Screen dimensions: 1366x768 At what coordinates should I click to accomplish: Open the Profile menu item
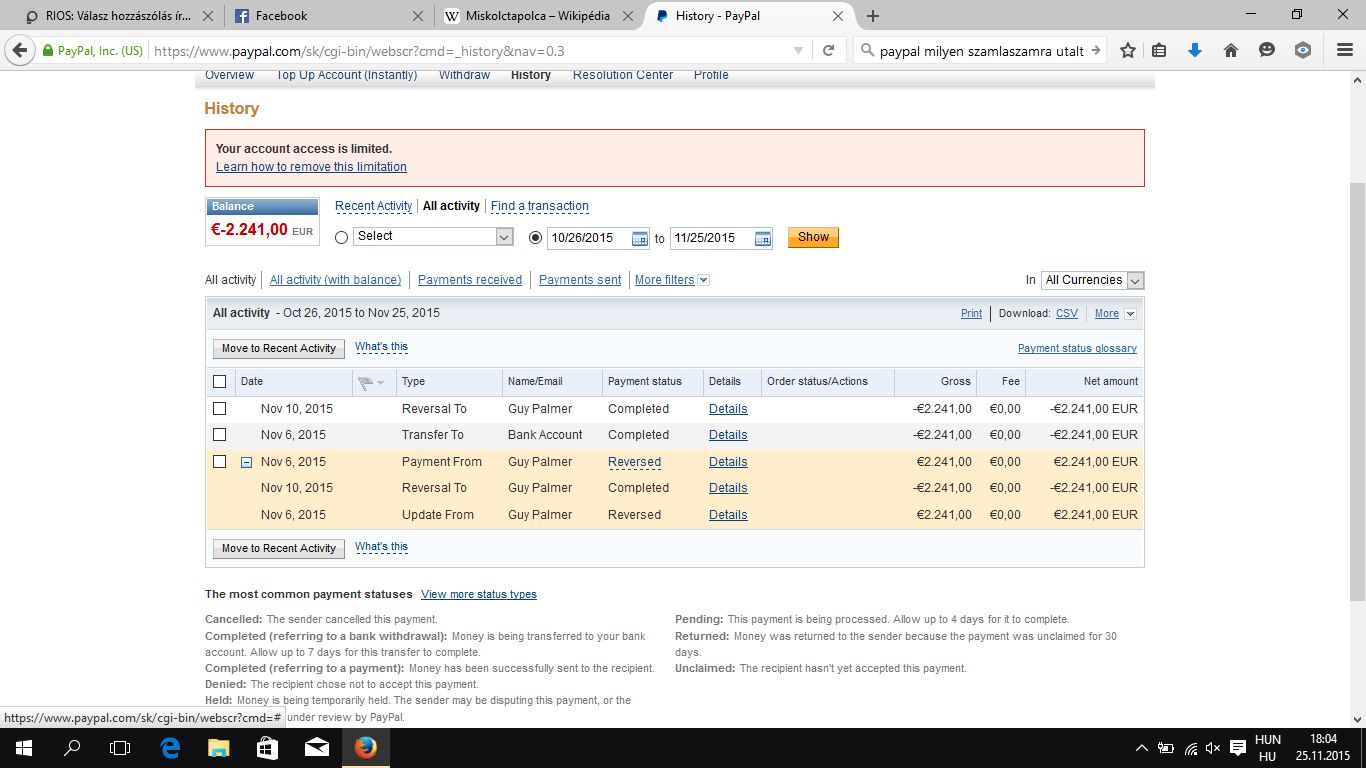tap(711, 75)
